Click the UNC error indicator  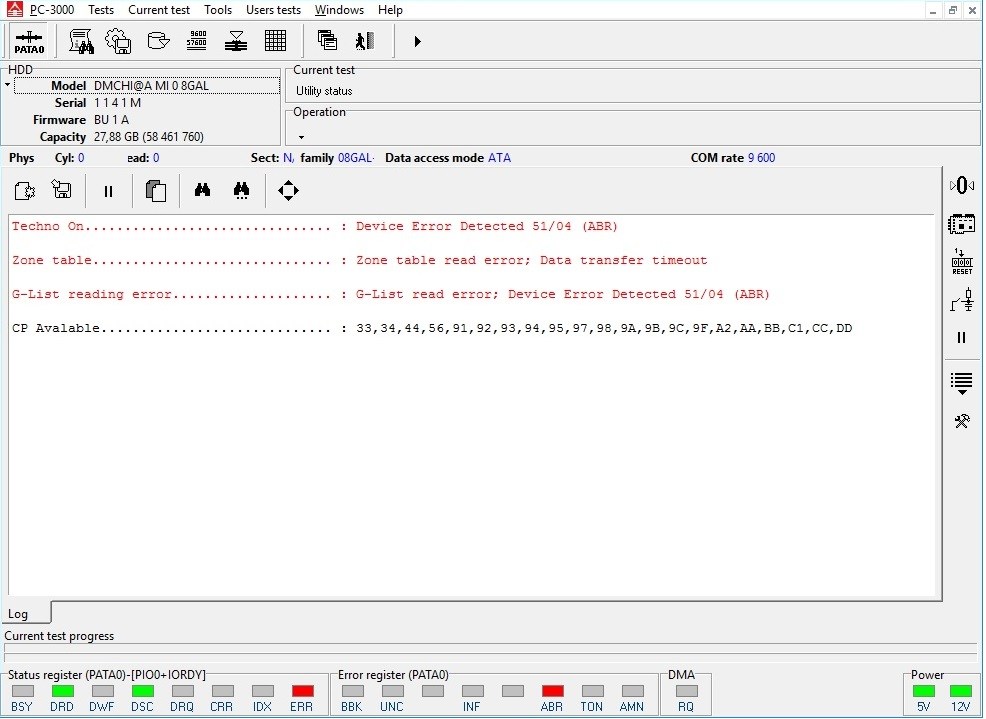coord(392,691)
